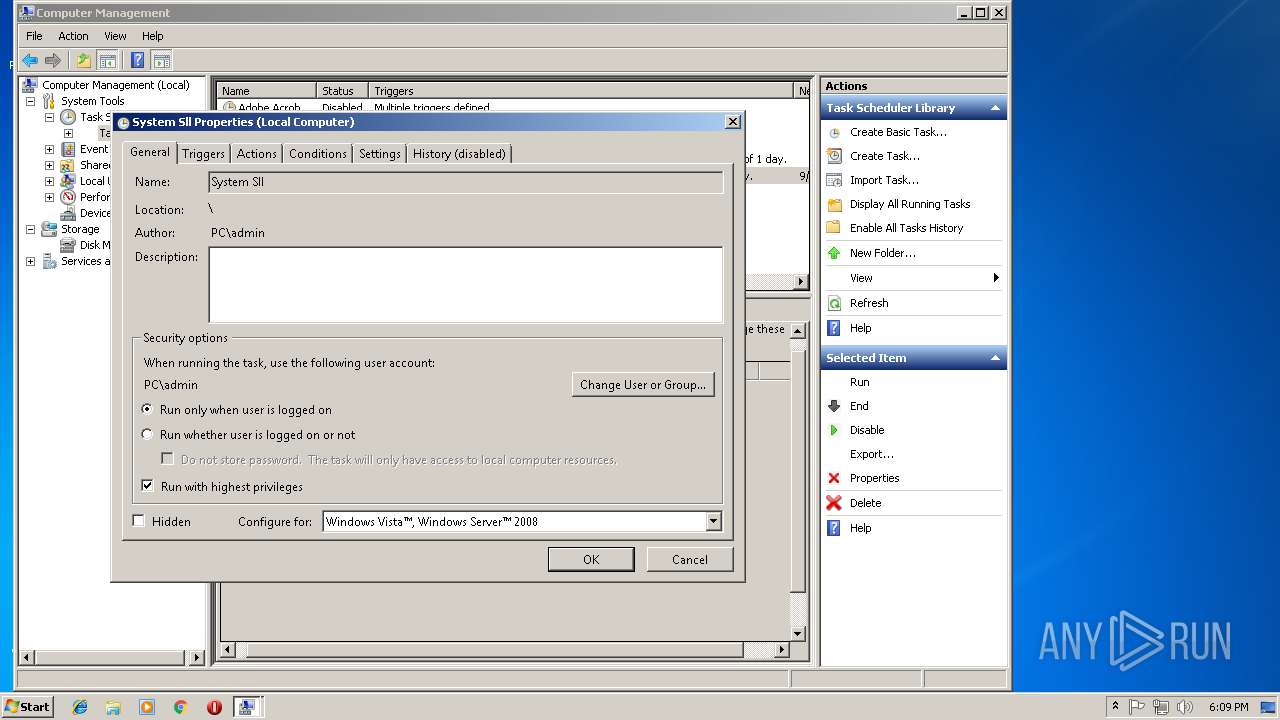The image size is (1280, 720).
Task: Expand the Shared Folders node
Action: (x=49, y=165)
